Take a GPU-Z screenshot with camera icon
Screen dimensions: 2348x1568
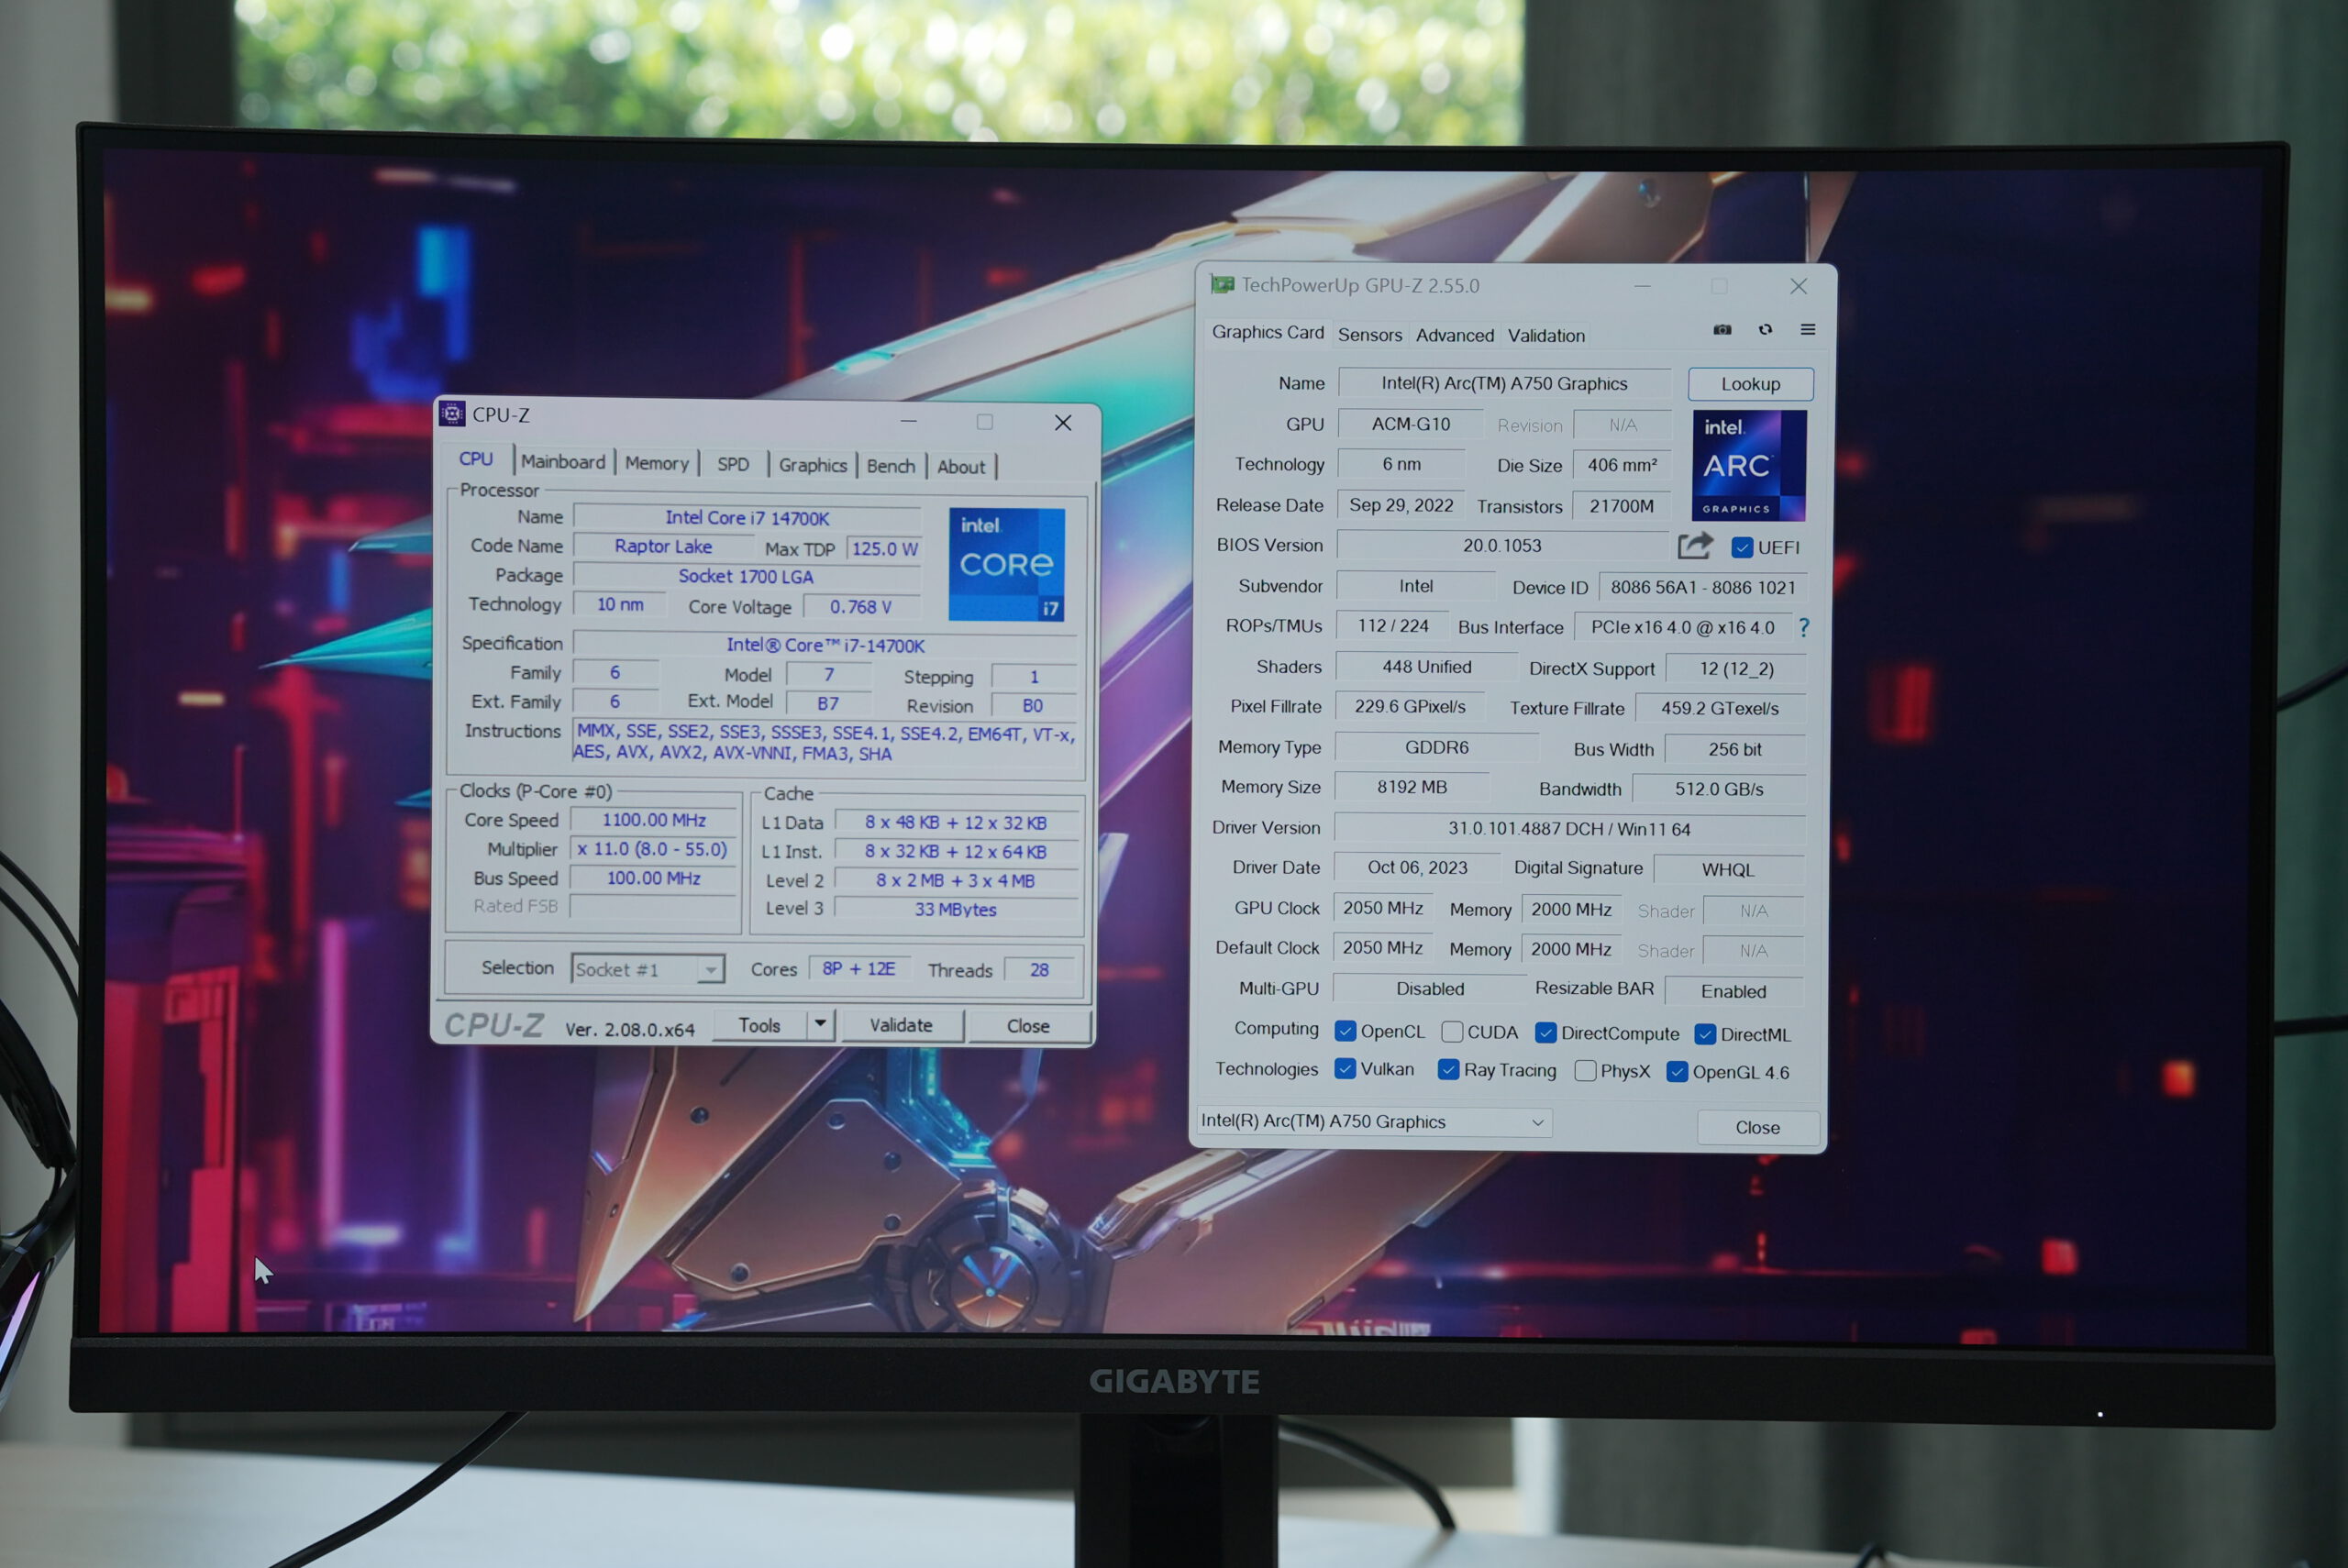tap(1722, 329)
